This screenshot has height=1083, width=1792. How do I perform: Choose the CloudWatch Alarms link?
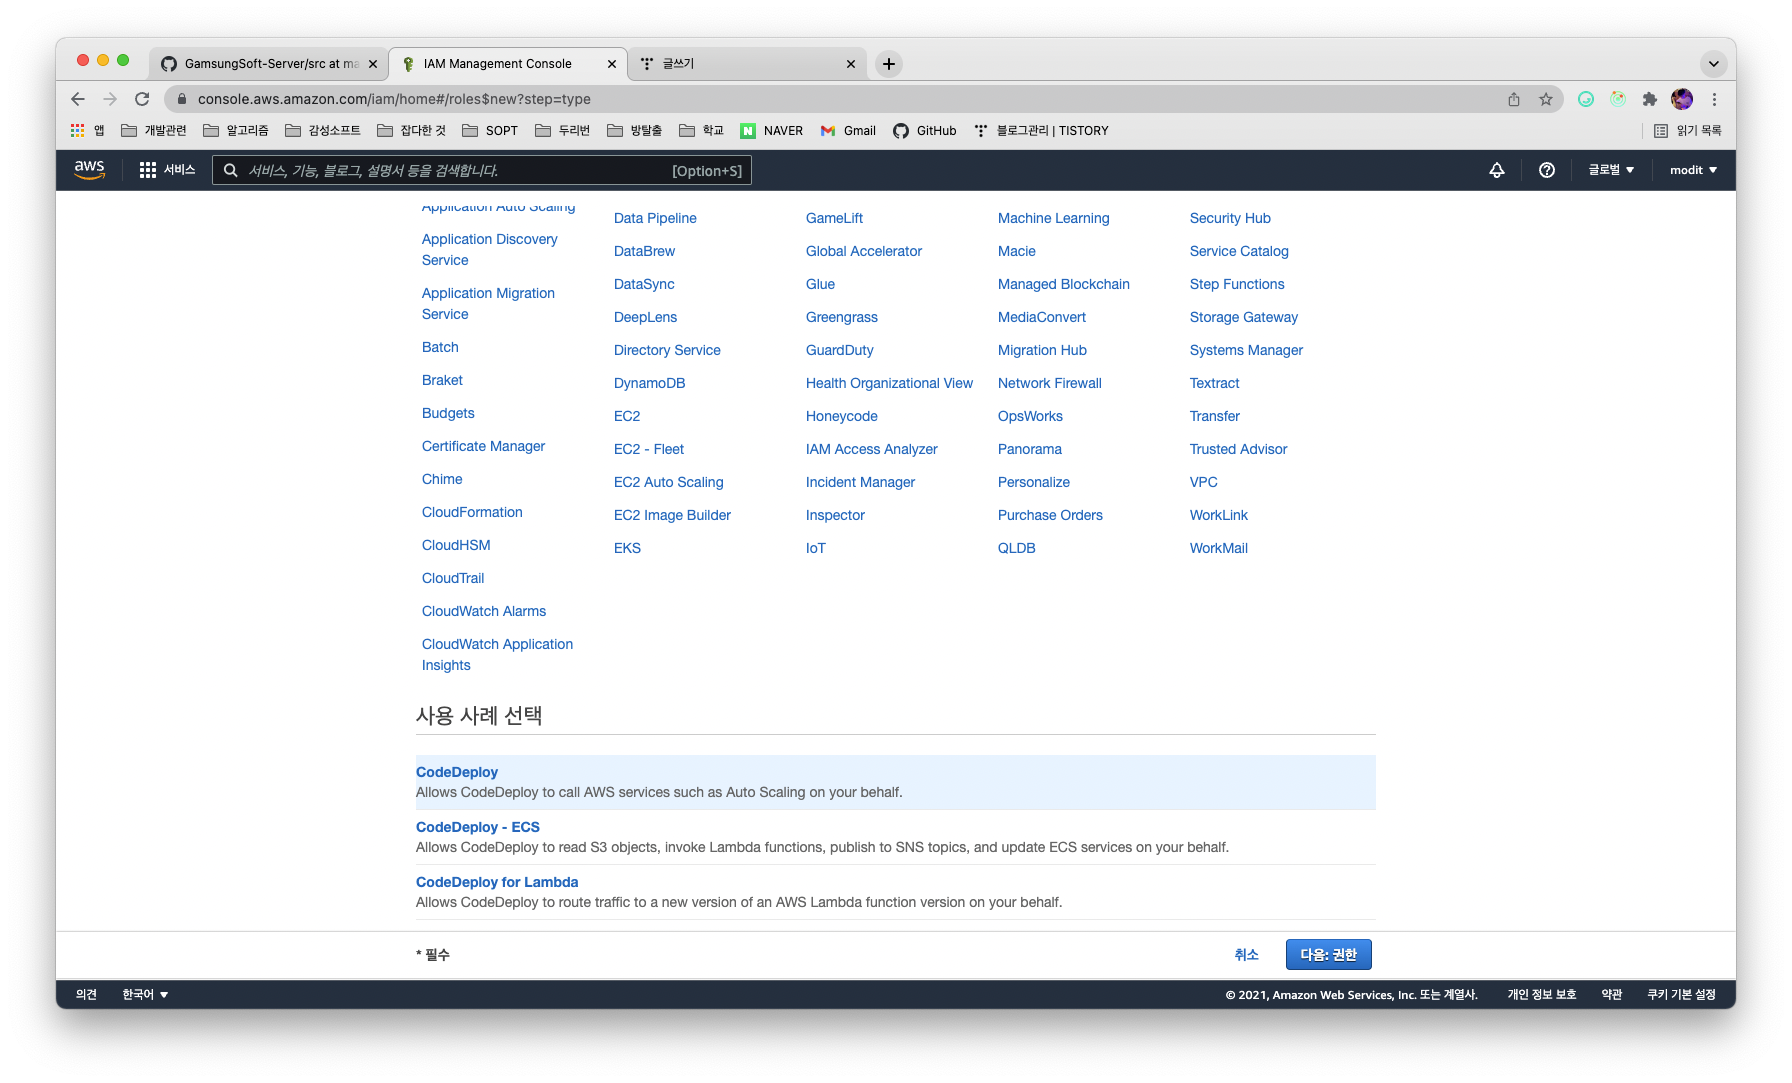483,611
